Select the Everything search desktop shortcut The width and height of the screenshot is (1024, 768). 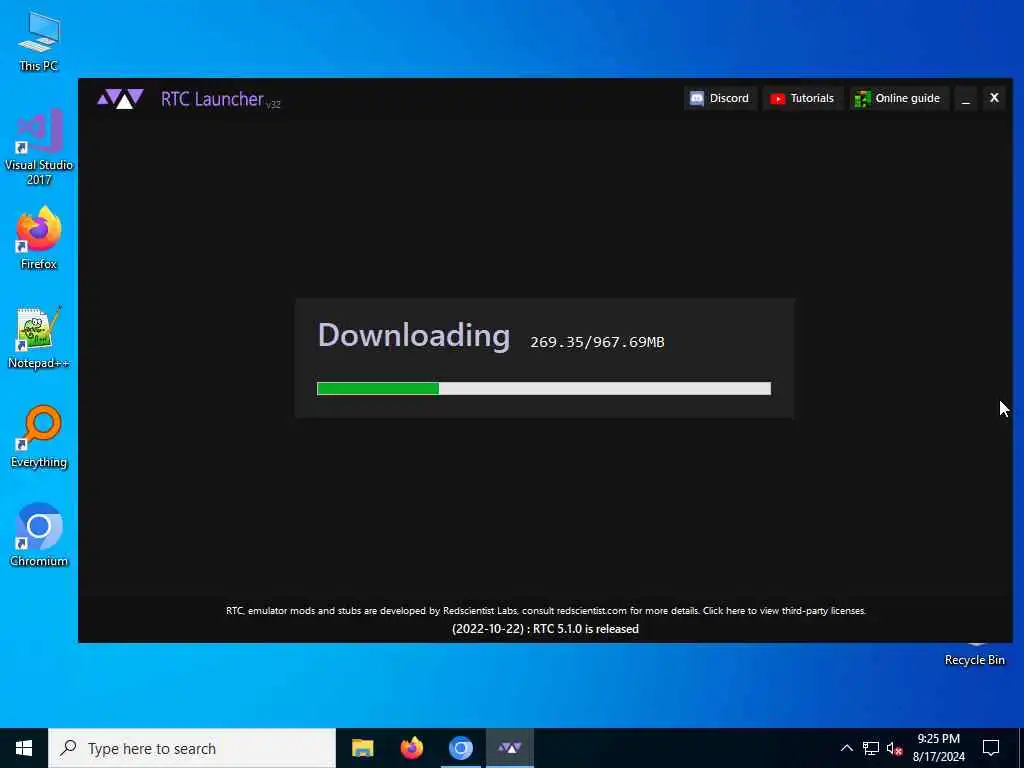pos(39,437)
